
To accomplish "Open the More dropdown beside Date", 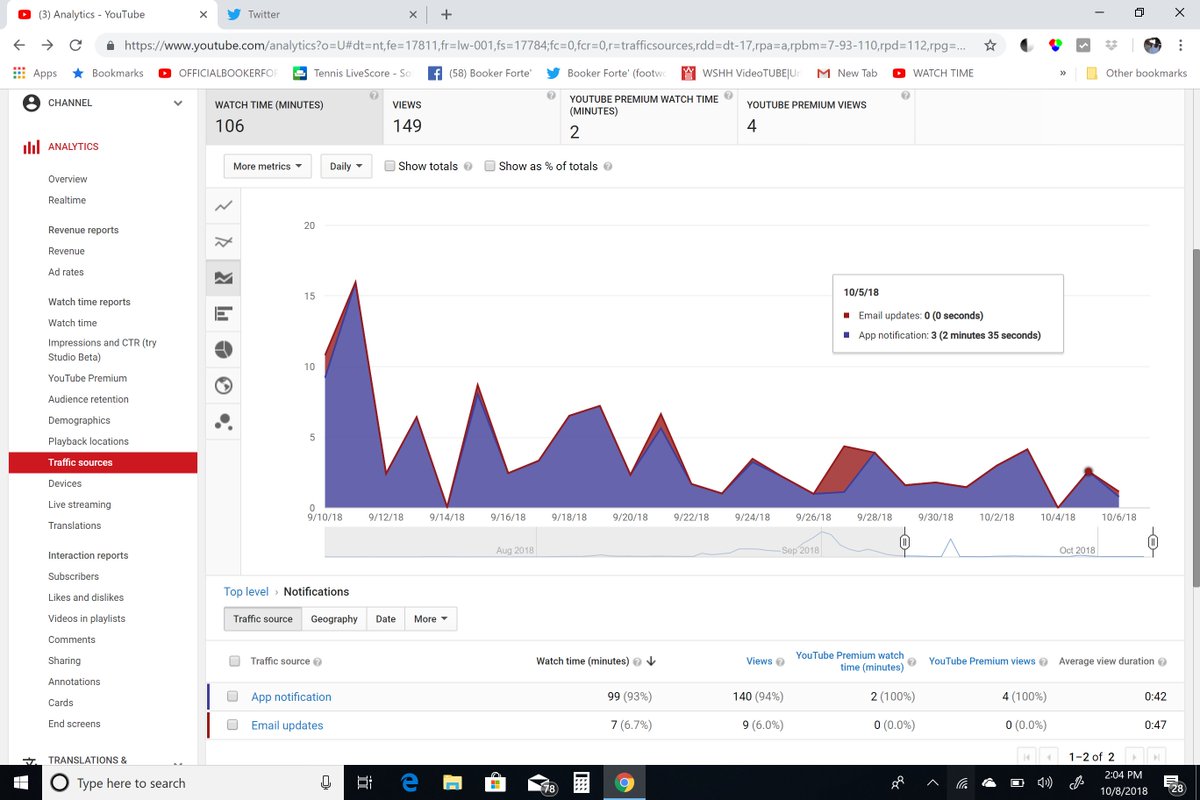I will [430, 619].
